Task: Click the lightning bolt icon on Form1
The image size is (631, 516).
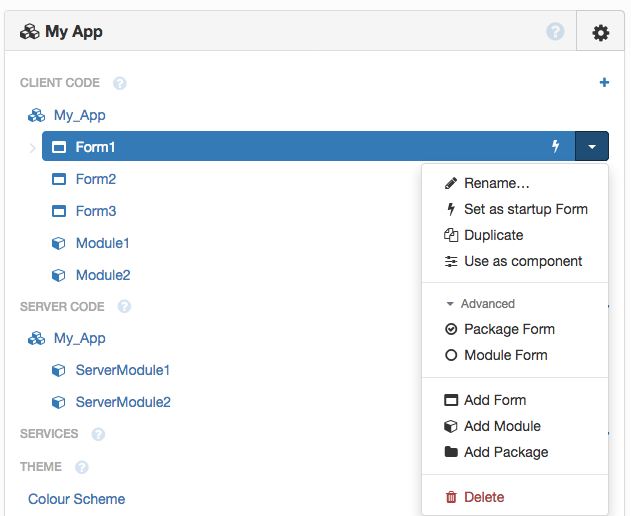Action: (557, 147)
